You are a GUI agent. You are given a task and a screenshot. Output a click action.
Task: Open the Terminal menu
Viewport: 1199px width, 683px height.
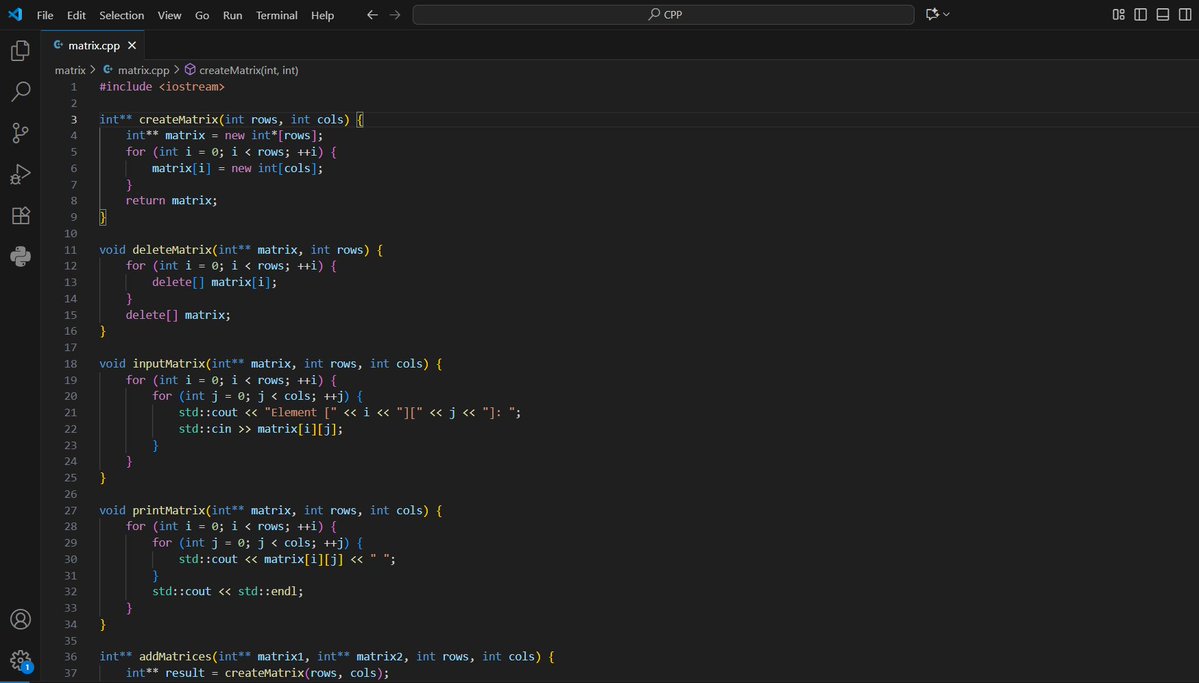click(x=277, y=15)
